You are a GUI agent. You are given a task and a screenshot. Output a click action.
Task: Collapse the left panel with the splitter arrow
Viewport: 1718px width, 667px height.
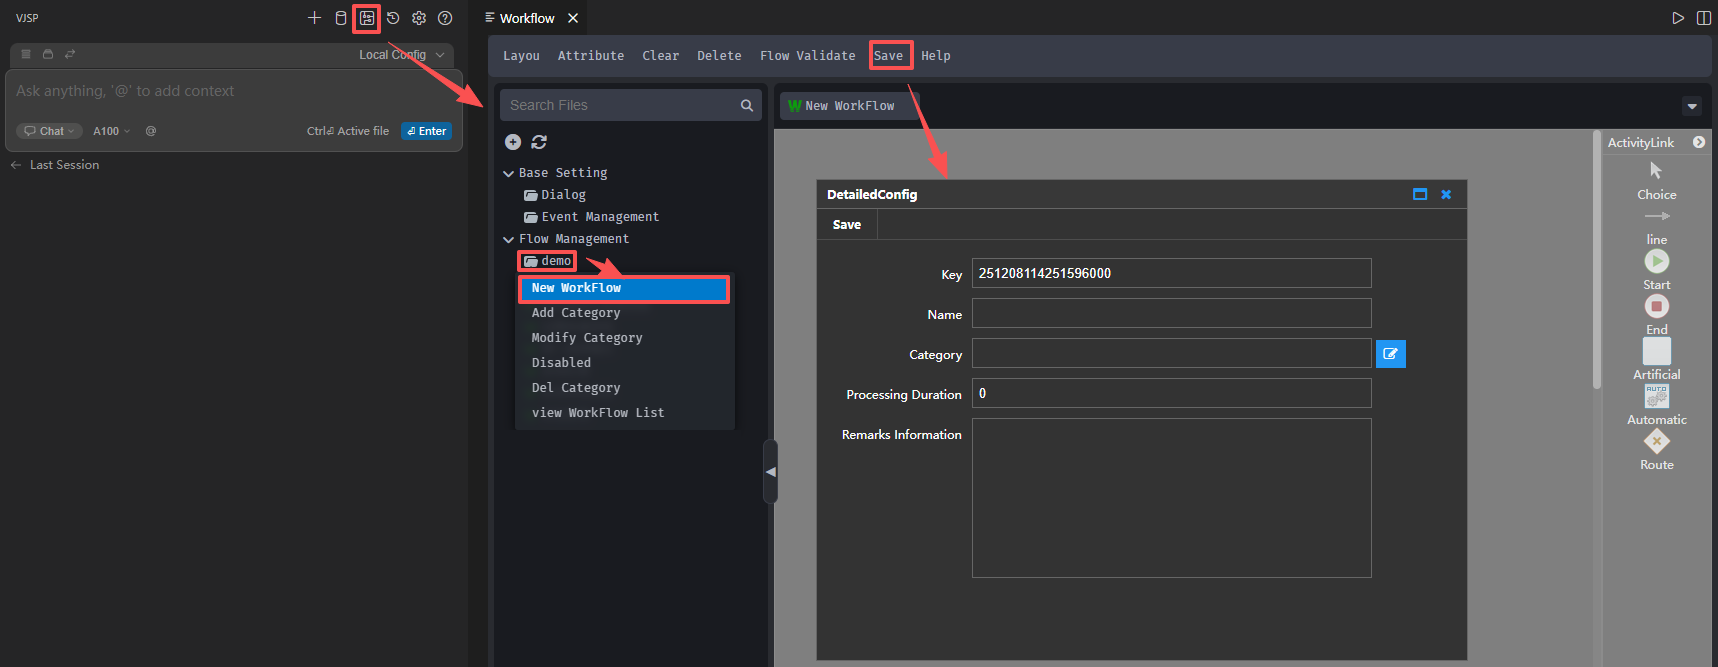pyautogui.click(x=770, y=471)
